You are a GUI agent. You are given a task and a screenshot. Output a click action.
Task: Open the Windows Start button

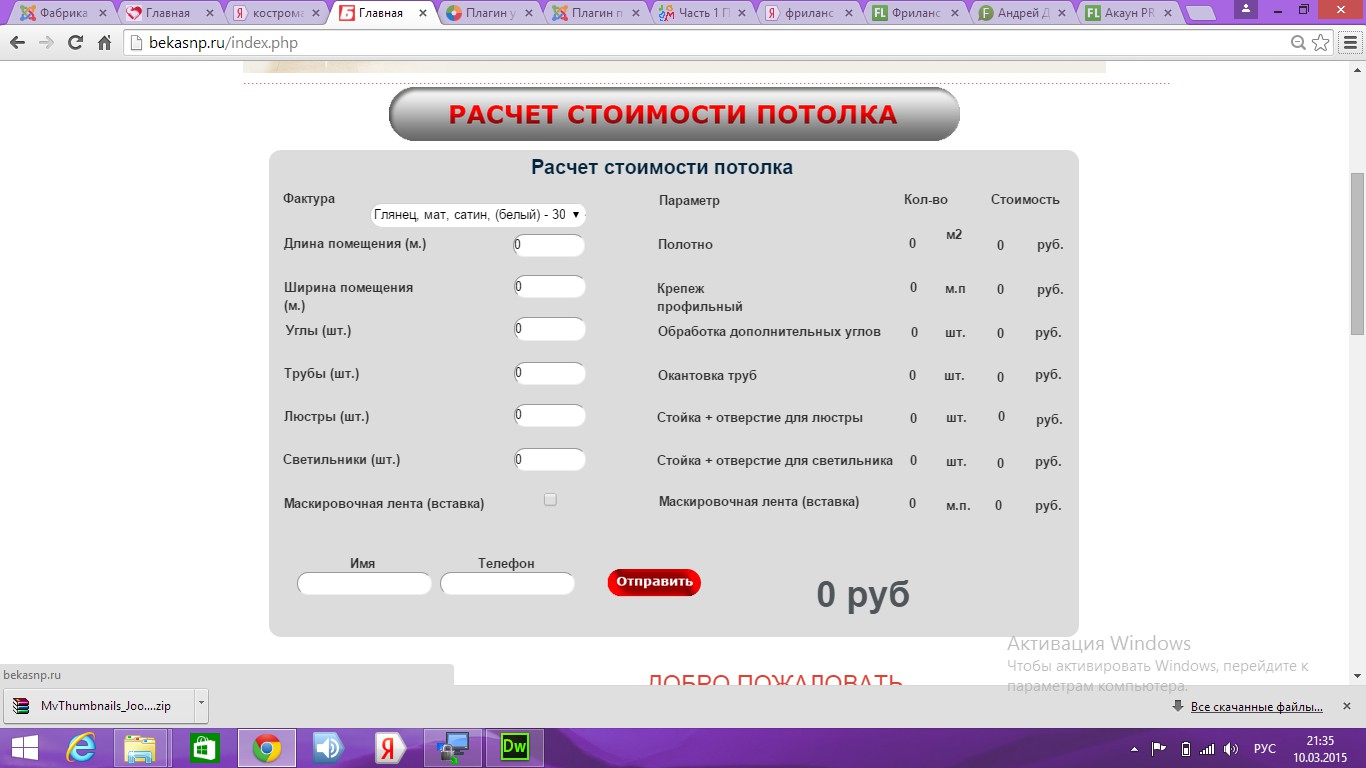coord(24,748)
